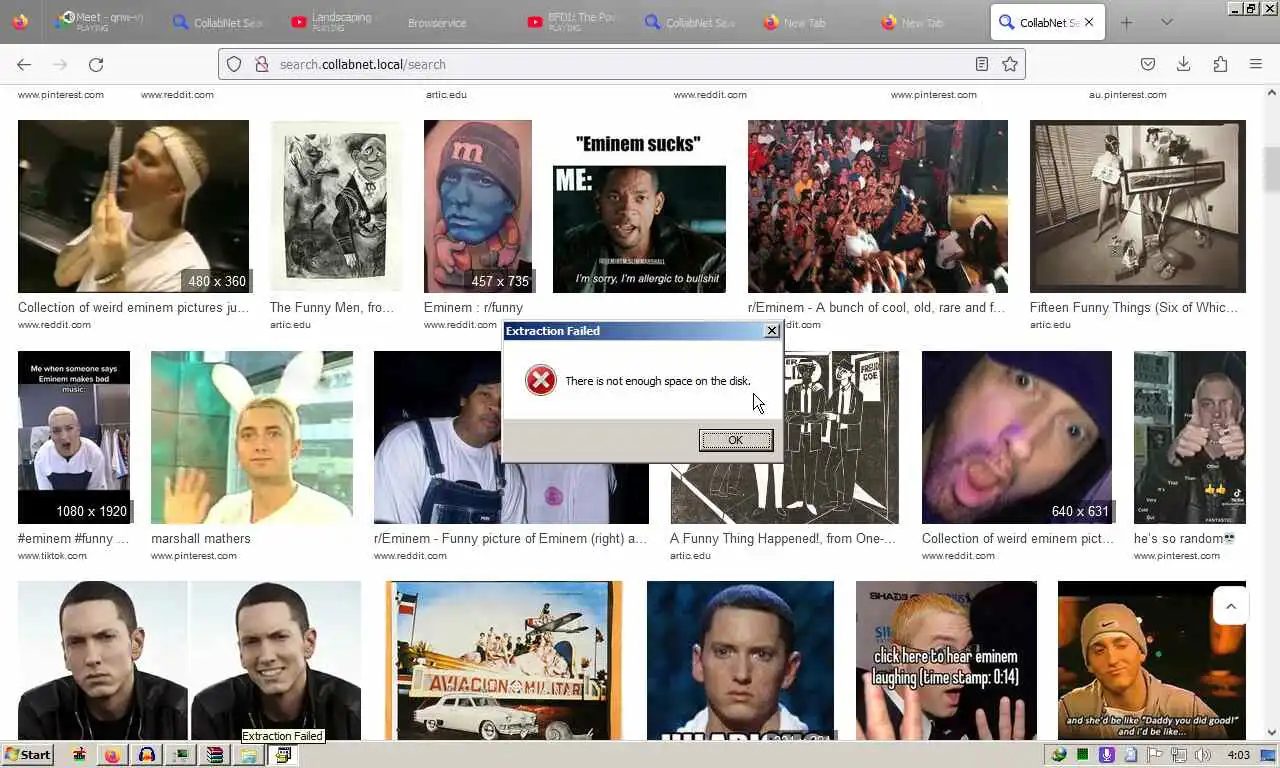This screenshot has width=1280, height=768.
Task: Open the Windows Start menu
Action: (x=28, y=755)
